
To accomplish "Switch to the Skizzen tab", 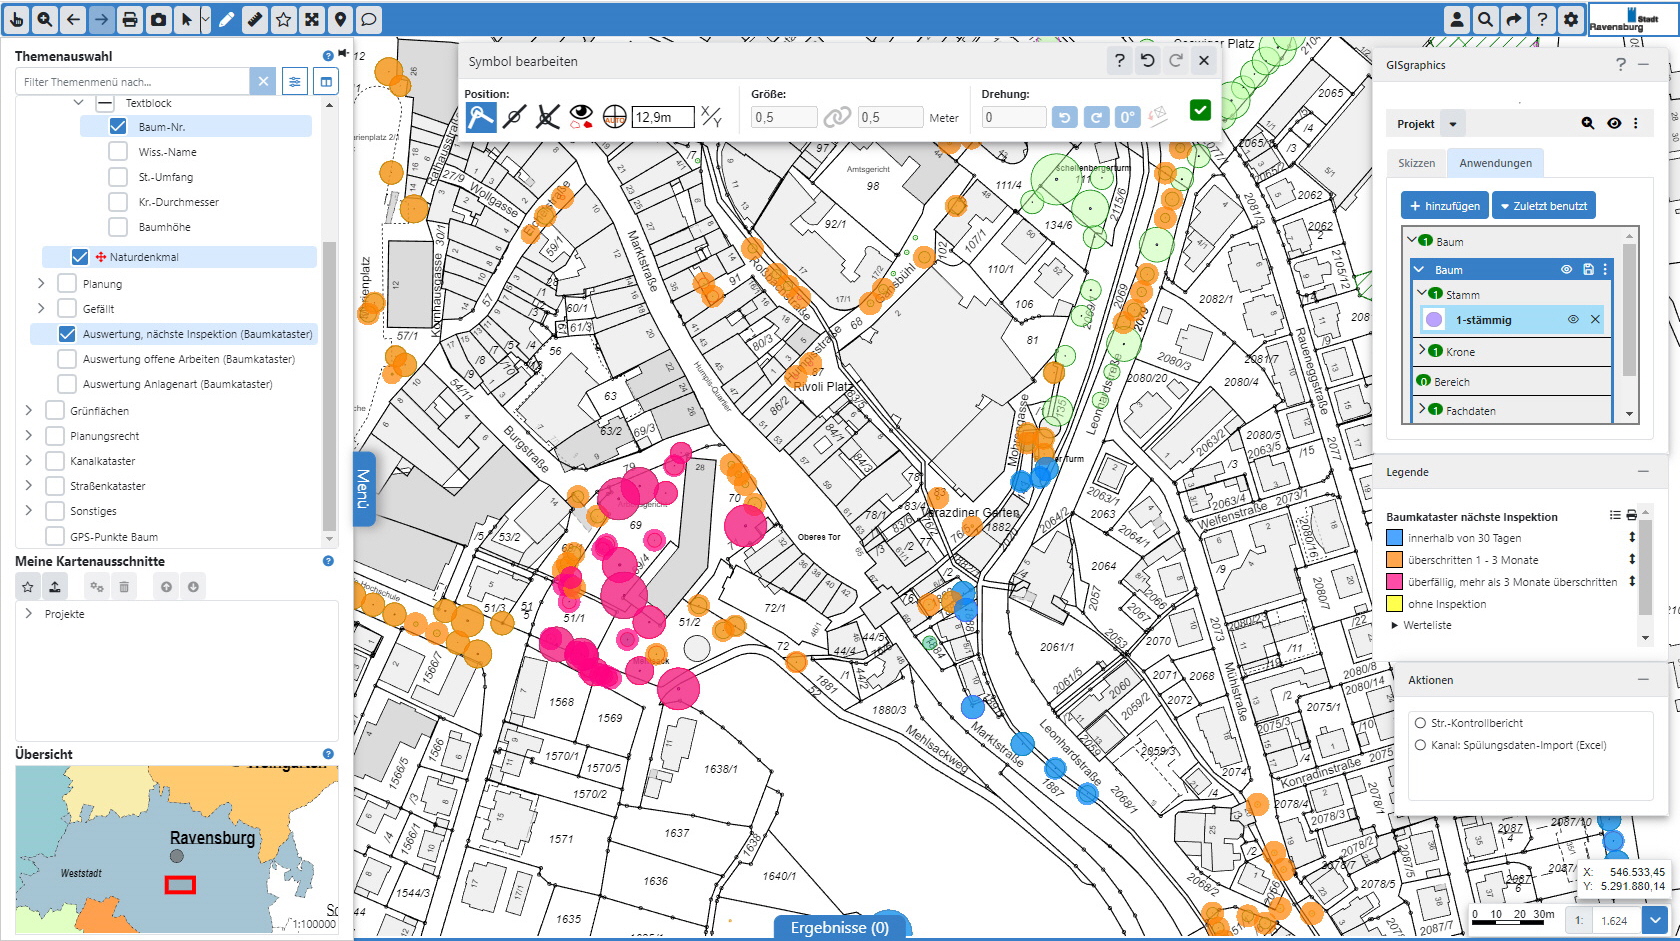I will (1416, 162).
